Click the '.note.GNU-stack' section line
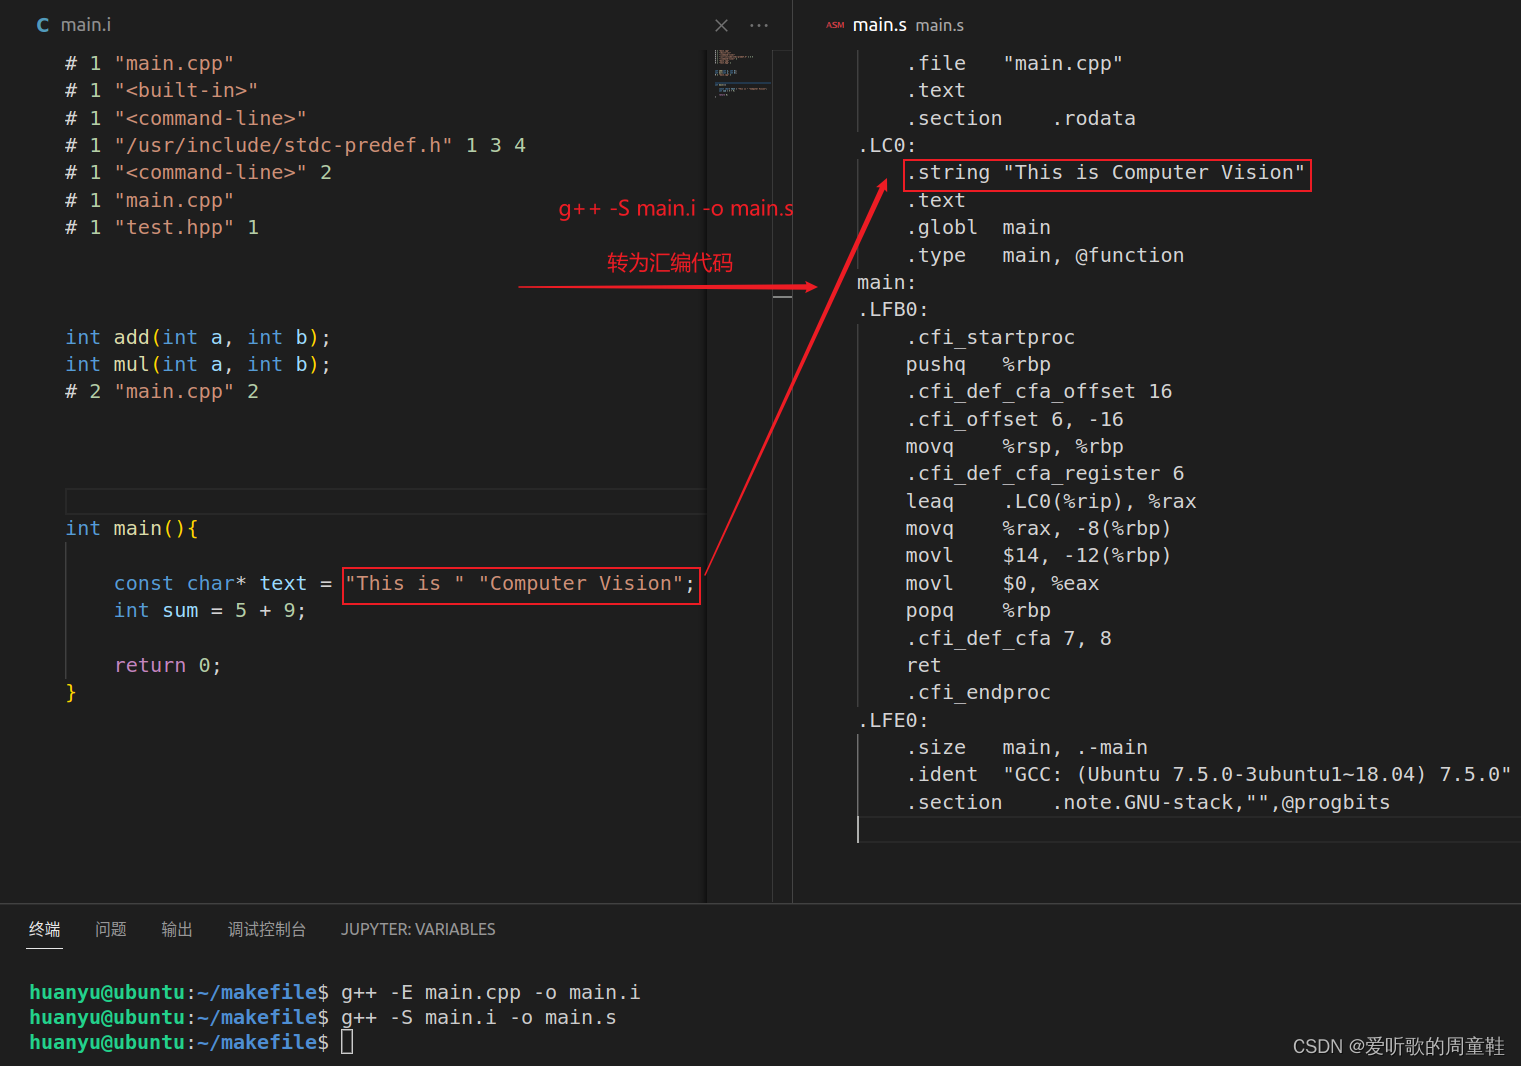The height and width of the screenshot is (1066, 1521). pyautogui.click(x=1148, y=802)
